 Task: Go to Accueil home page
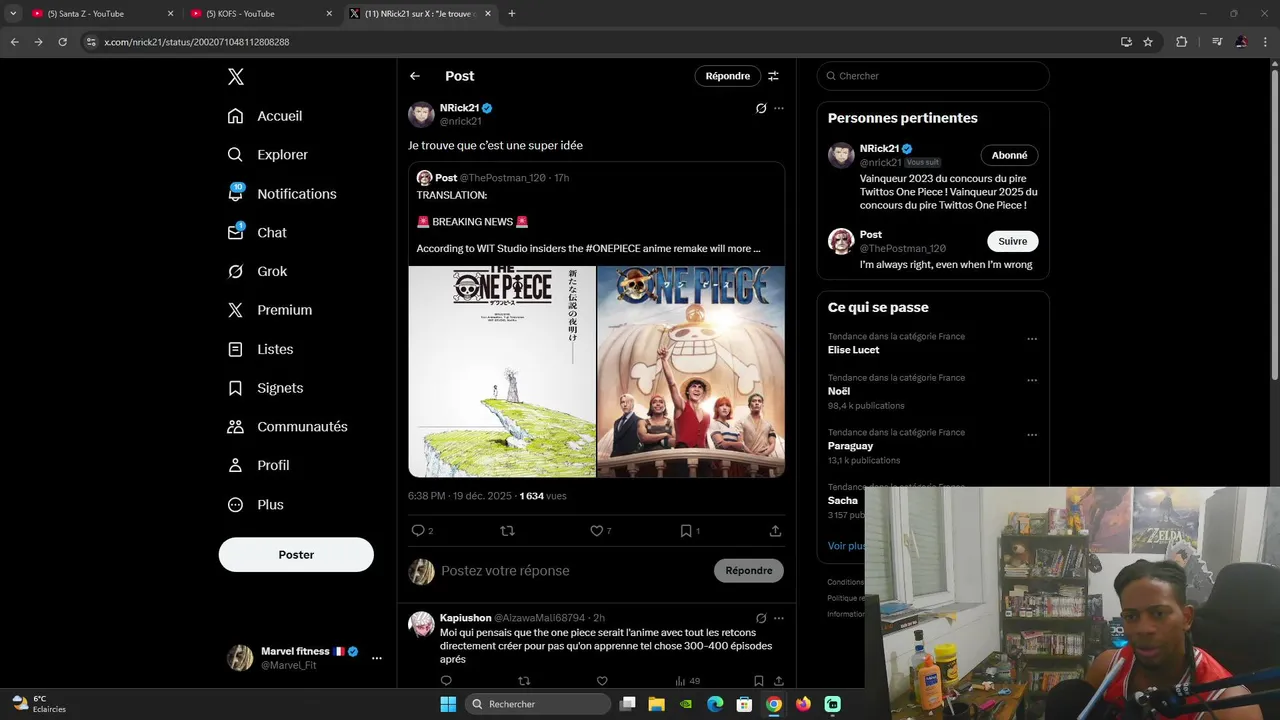click(265, 116)
